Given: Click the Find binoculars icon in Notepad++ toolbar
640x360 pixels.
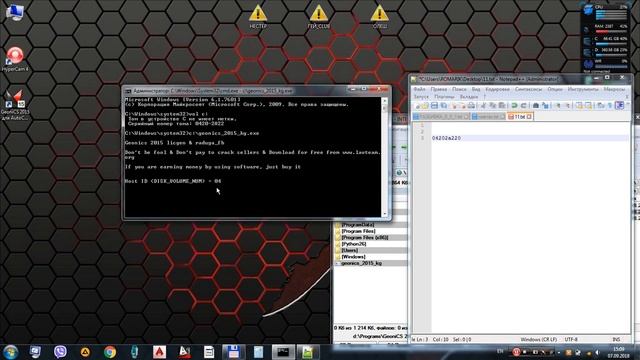Looking at the screenshot, I should click(x=536, y=106).
